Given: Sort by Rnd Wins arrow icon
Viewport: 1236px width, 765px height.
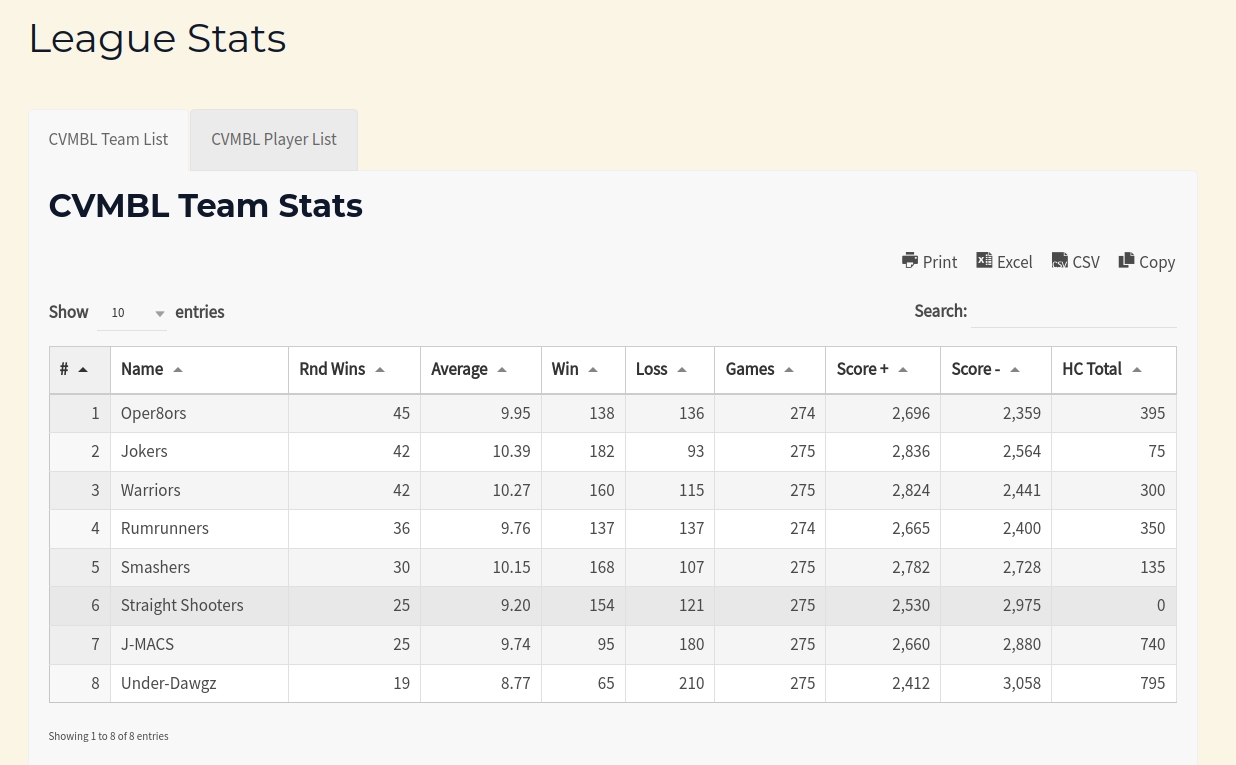Looking at the screenshot, I should [380, 370].
